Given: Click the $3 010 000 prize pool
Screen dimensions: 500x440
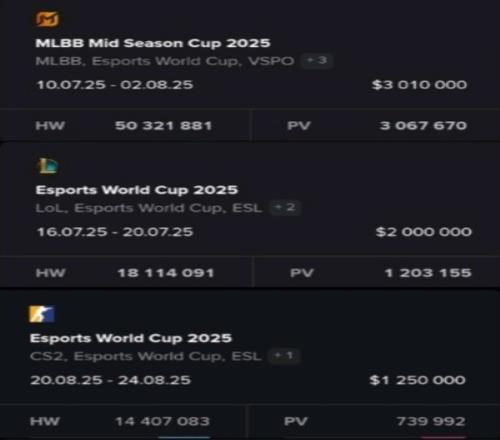Looking at the screenshot, I should tap(419, 85).
